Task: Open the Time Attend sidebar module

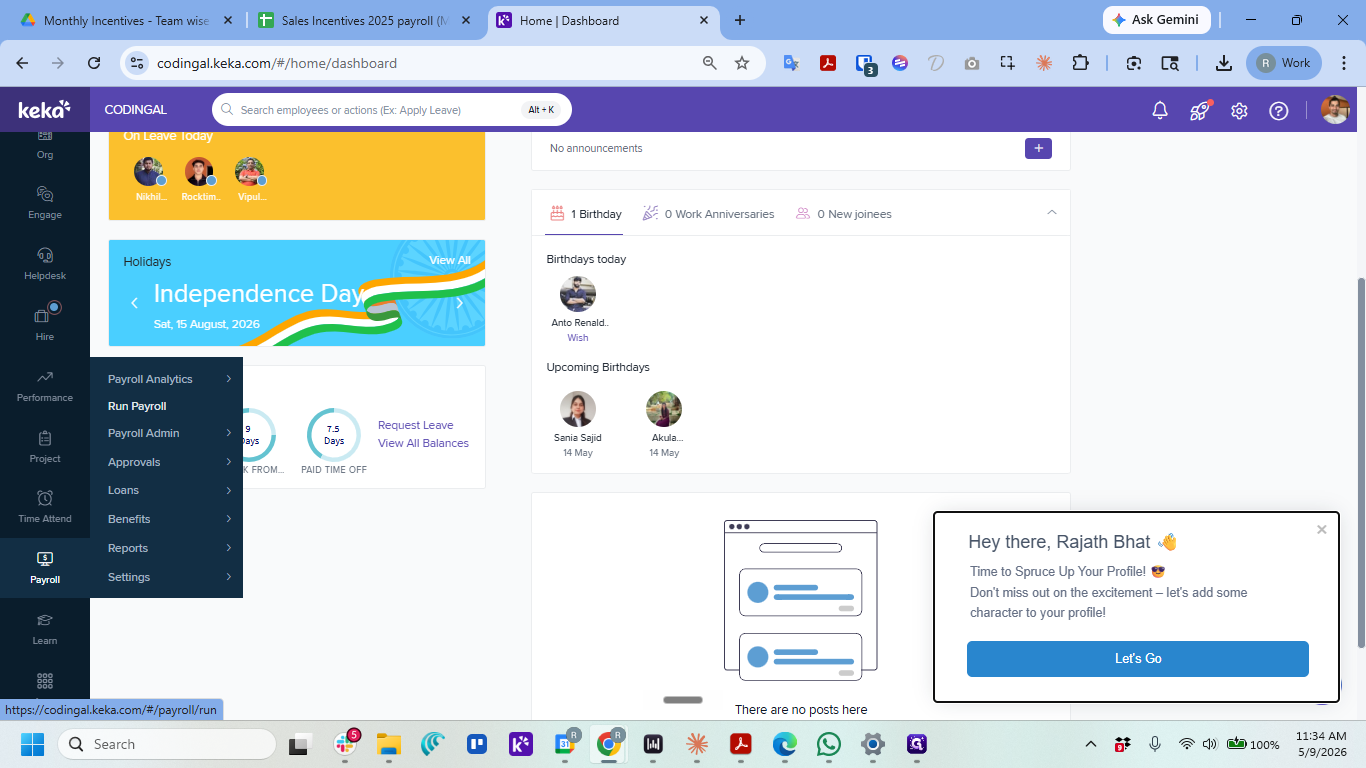Action: click(x=45, y=506)
